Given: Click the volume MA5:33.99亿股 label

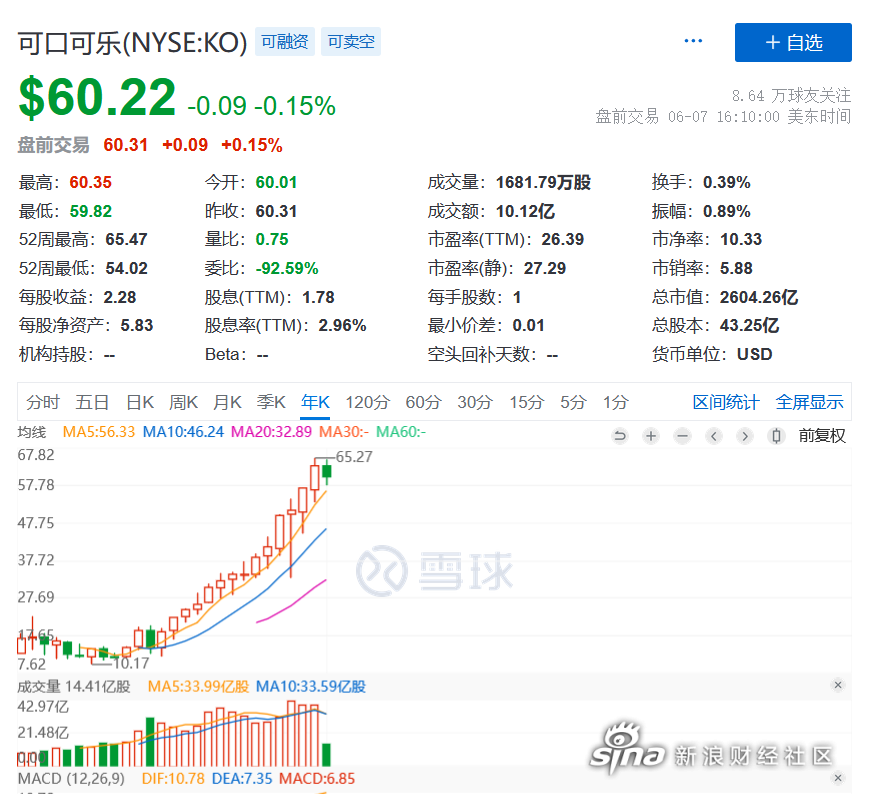Looking at the screenshot, I should click(198, 687).
